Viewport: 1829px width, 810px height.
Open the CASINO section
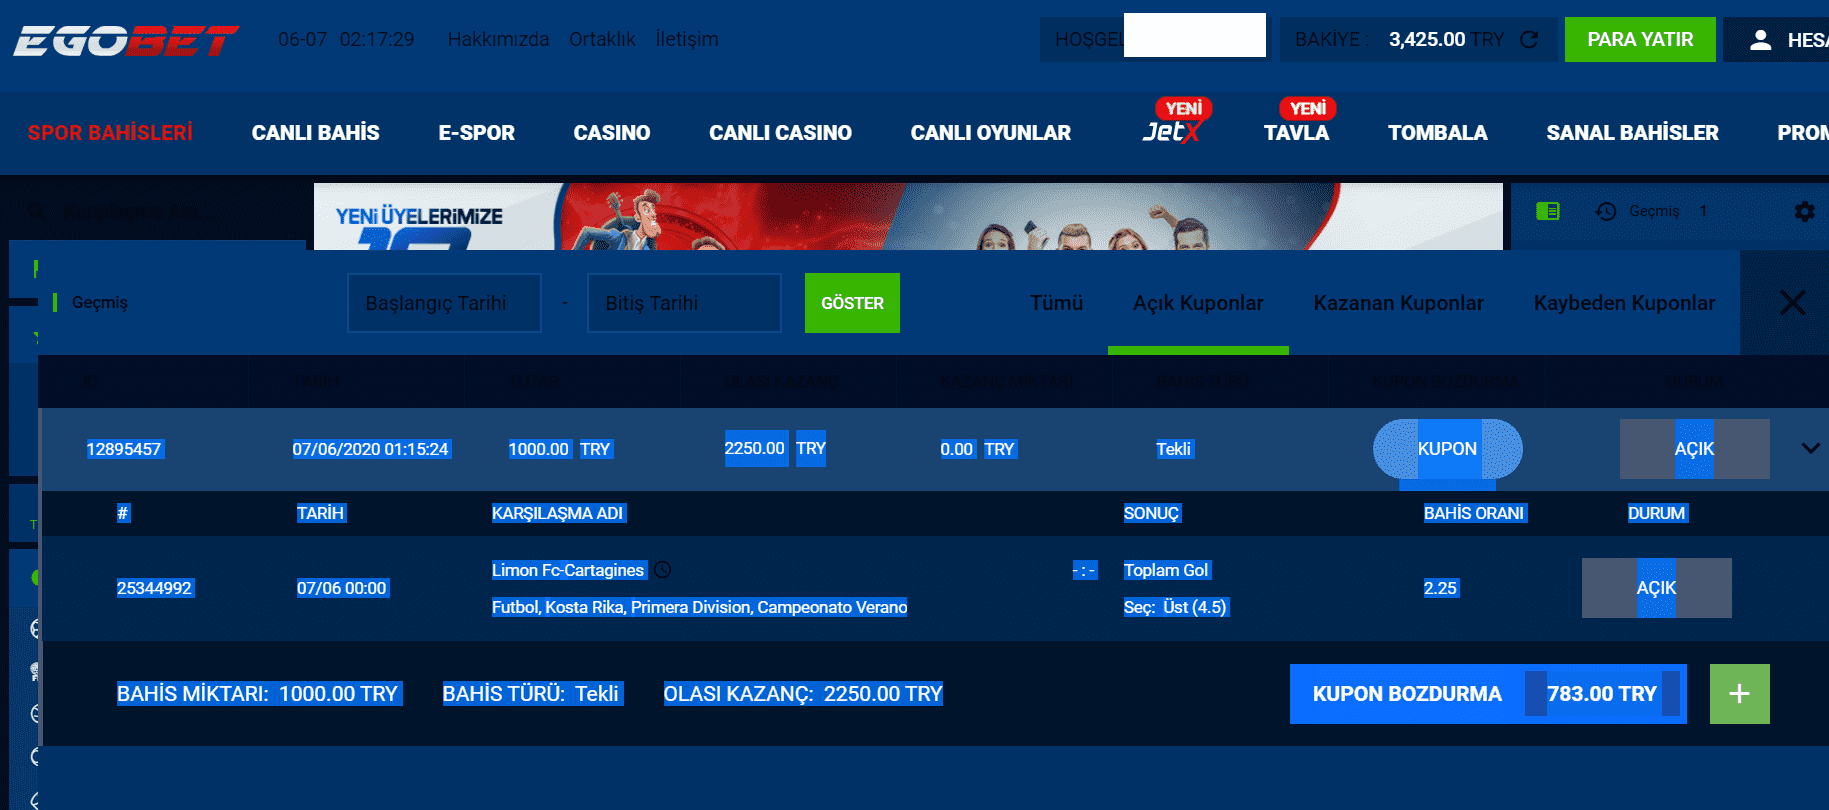pos(611,133)
